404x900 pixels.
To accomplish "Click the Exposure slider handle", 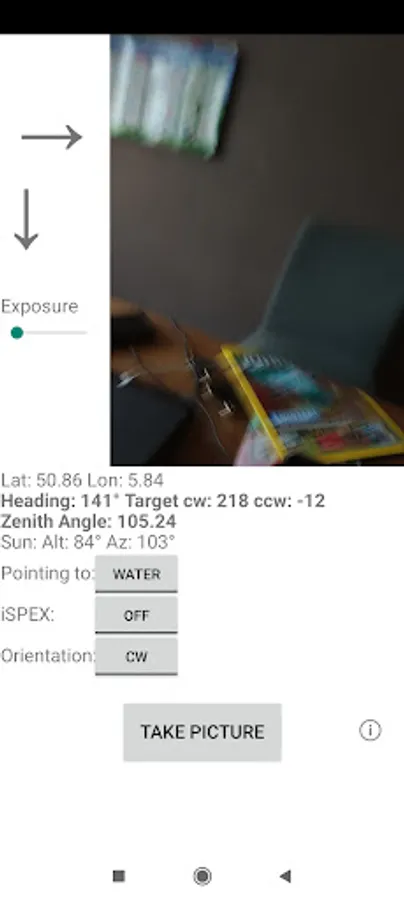I will coord(17,333).
